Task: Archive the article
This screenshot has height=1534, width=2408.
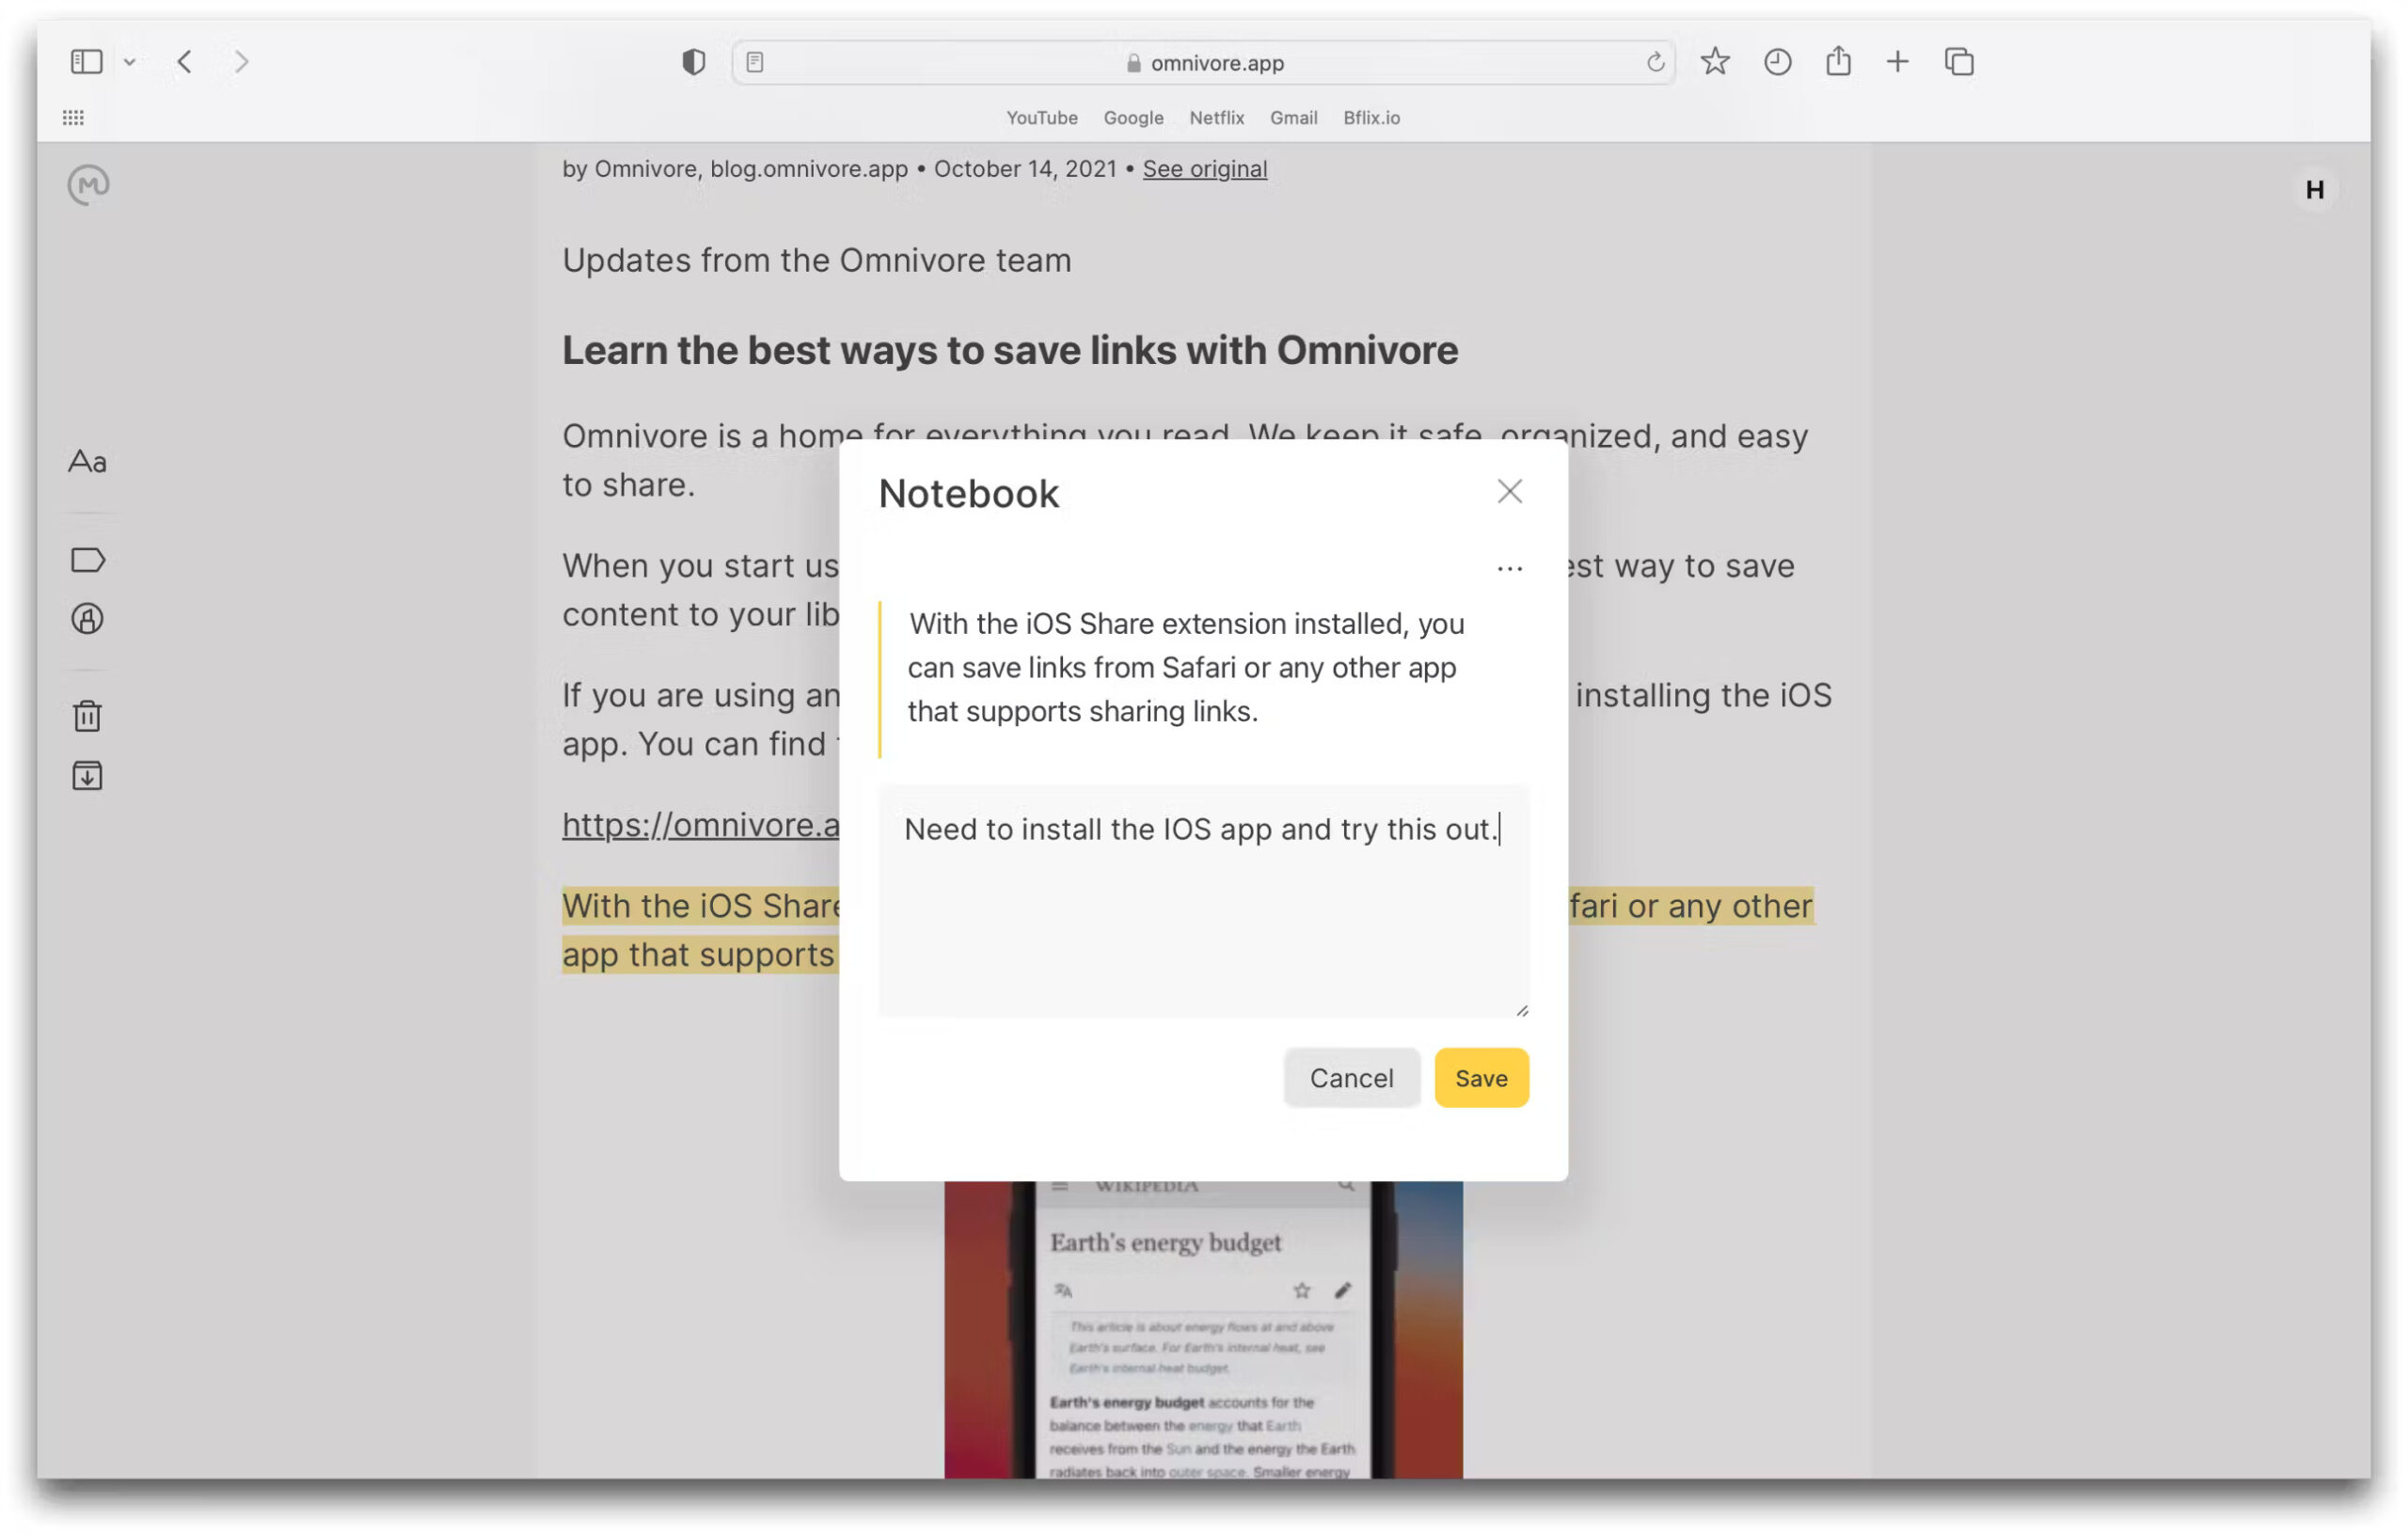Action: 88,776
